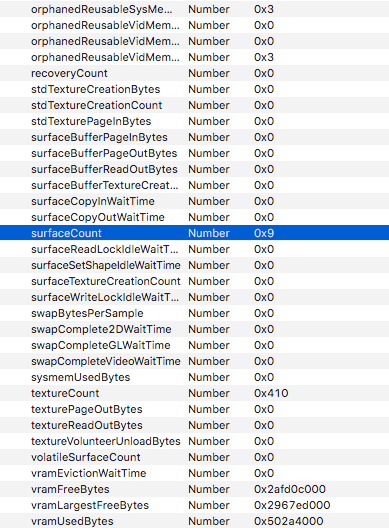Viewport: 389px width, 528px height.
Task: Select swapComplete2DWaitTime in the list
Action: tap(194, 329)
